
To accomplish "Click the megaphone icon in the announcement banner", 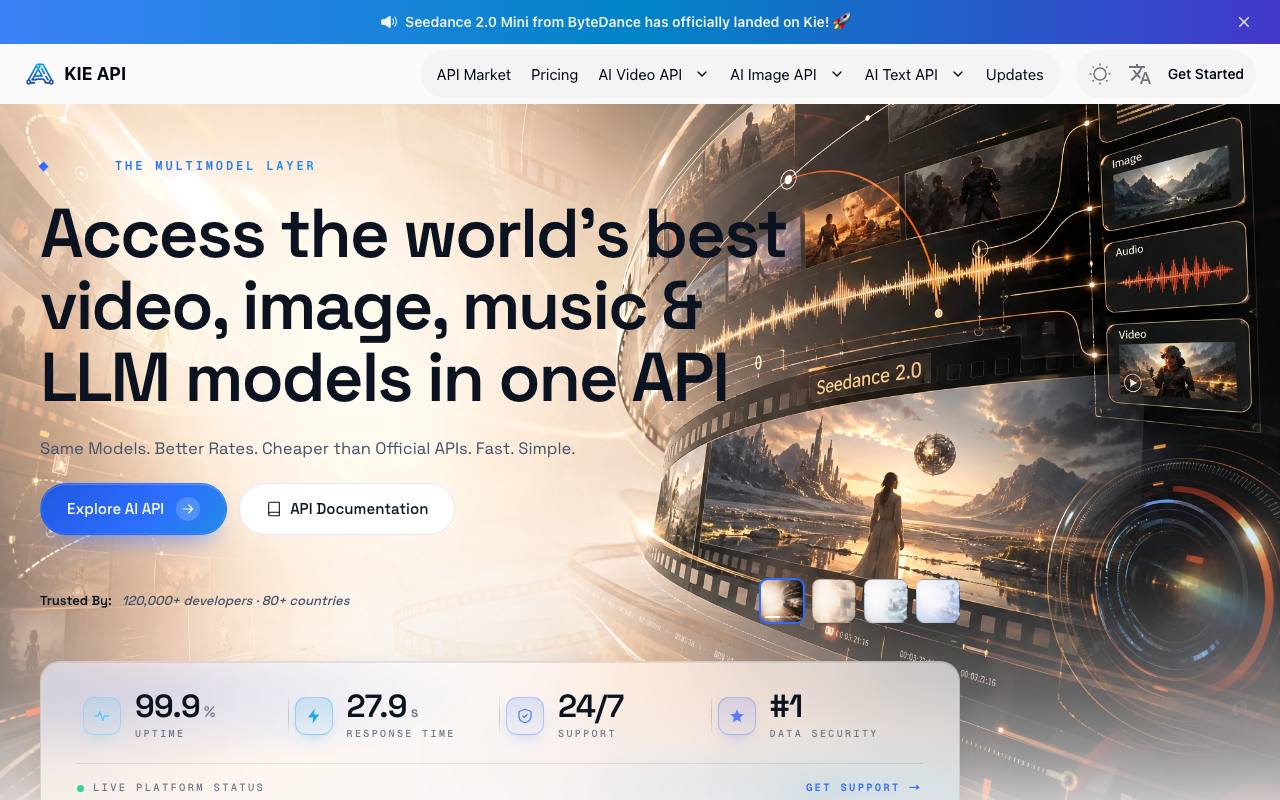I will [389, 22].
